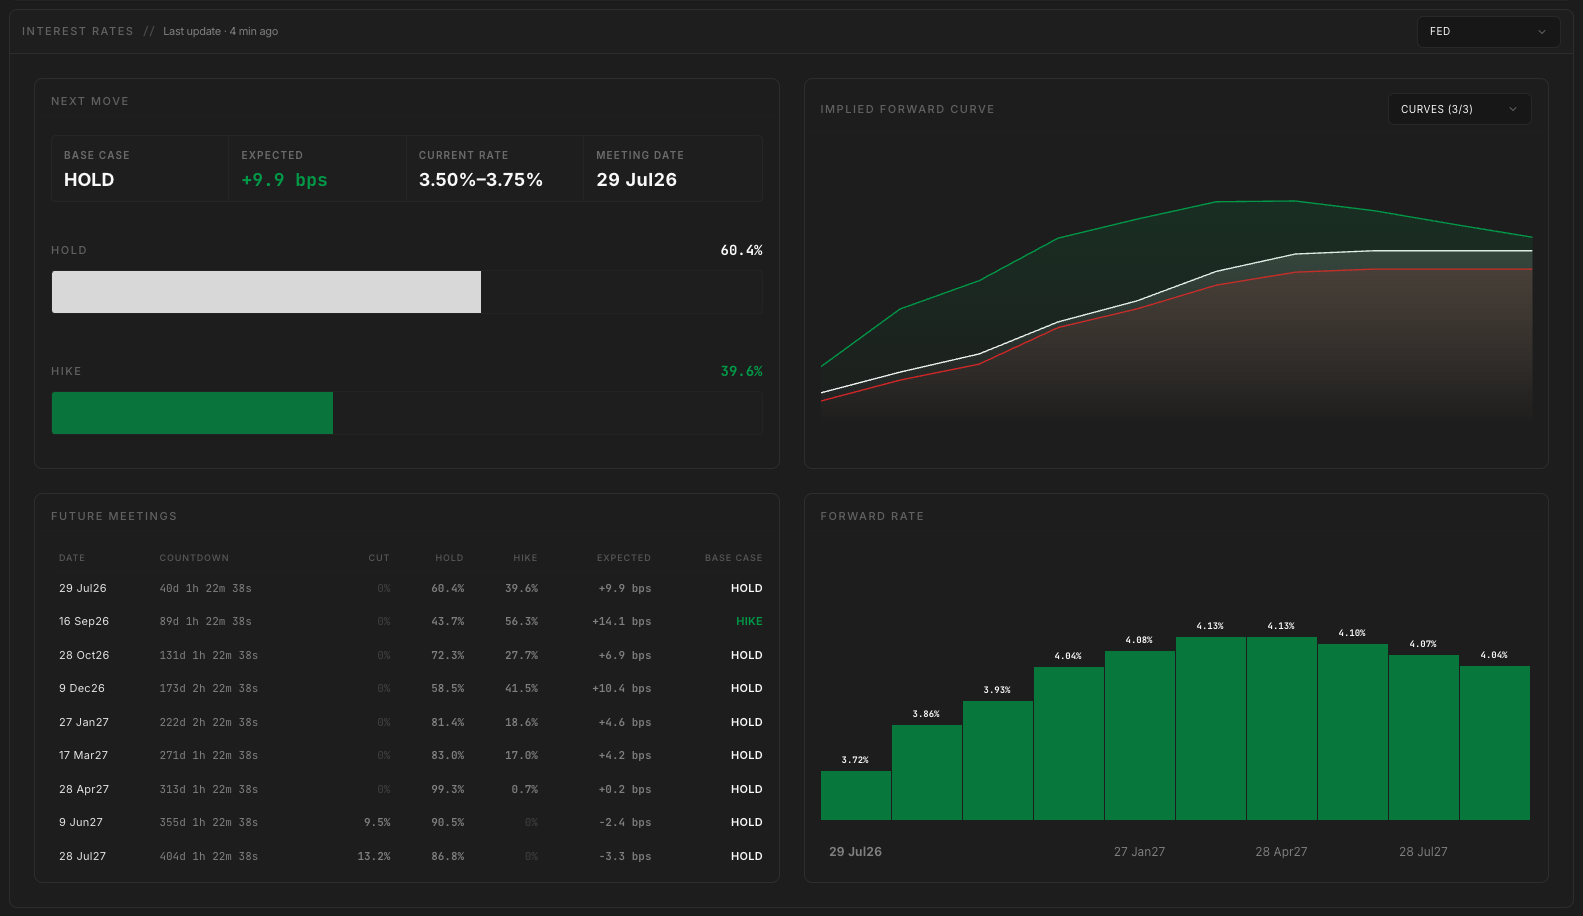Select the 28 Apr27 meeting row date

[84, 789]
